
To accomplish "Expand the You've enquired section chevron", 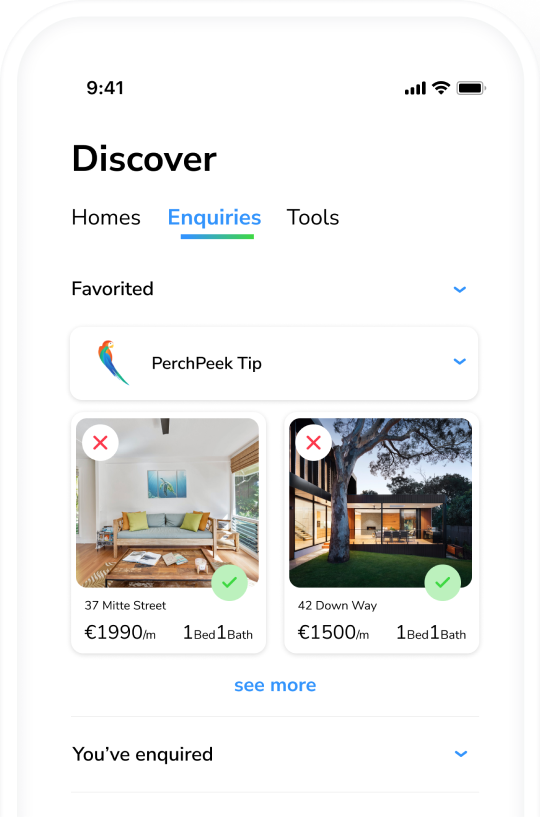I will click(461, 753).
